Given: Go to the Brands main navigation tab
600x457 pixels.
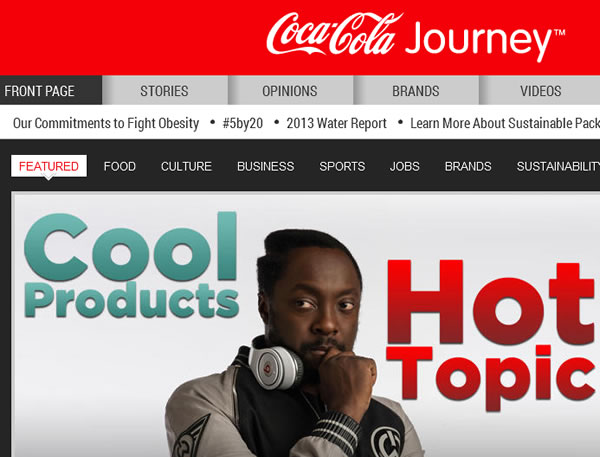Looking at the screenshot, I should [416, 90].
